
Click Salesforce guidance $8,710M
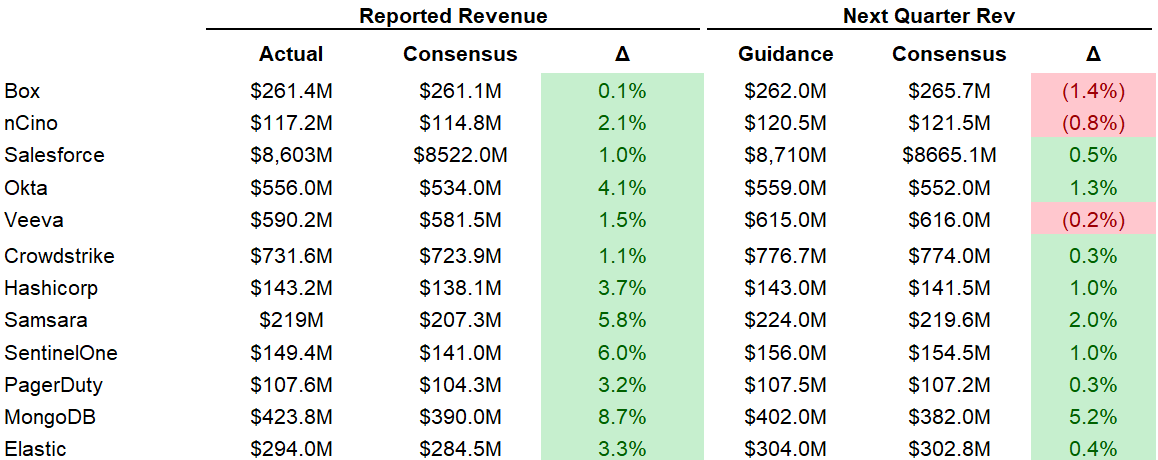tap(785, 155)
